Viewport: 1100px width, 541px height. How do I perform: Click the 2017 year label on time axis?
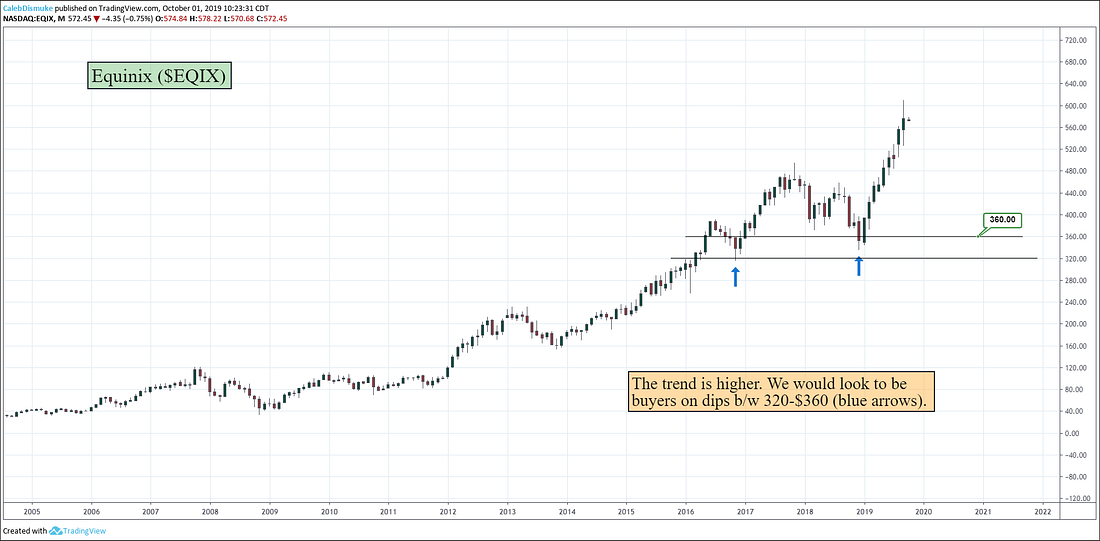point(745,513)
